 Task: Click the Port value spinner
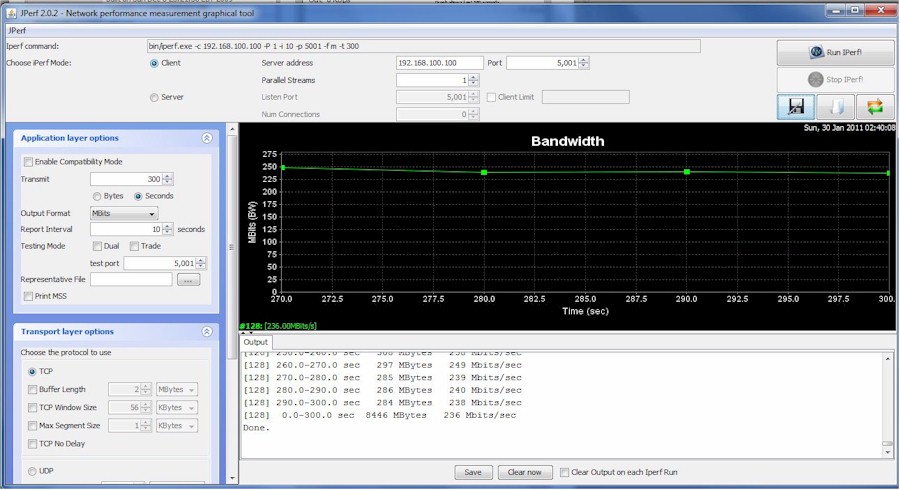pos(584,63)
